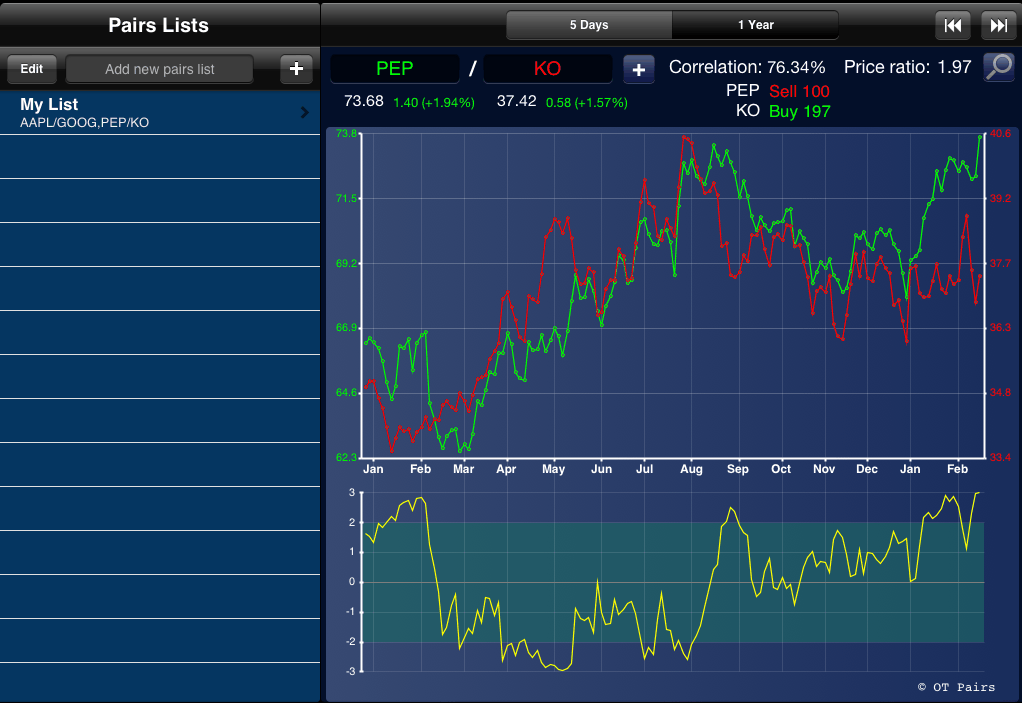The image size is (1022, 703).
Task: Select the PEP ticker field
Action: point(395,68)
